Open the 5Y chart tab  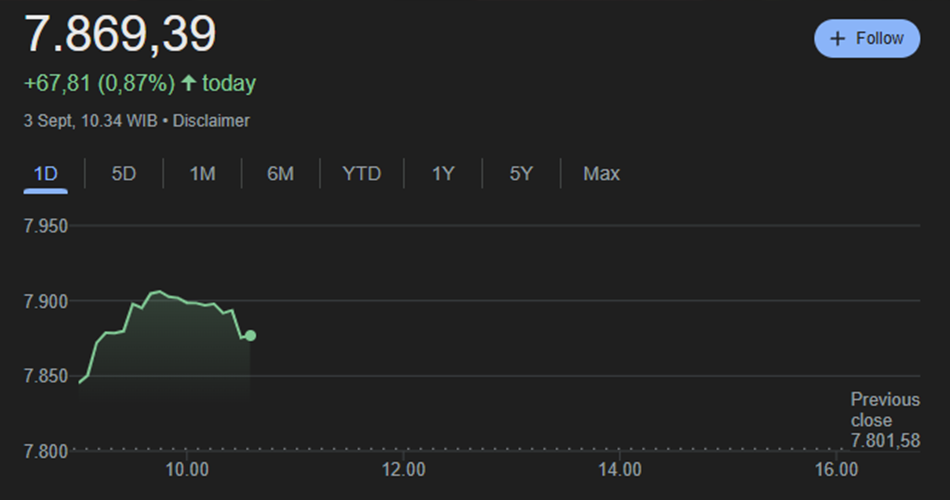point(521,174)
